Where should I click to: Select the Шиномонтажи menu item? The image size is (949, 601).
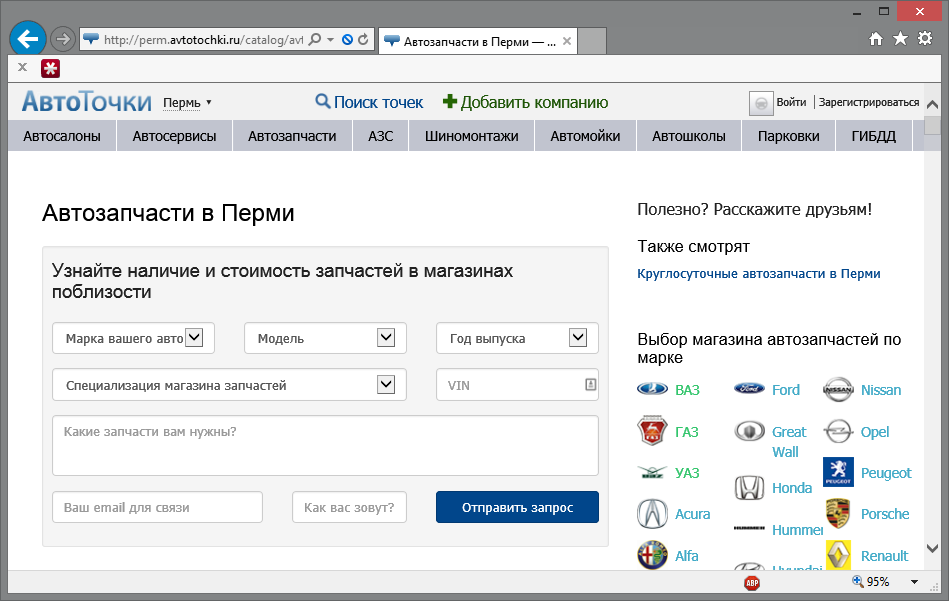[x=471, y=136]
